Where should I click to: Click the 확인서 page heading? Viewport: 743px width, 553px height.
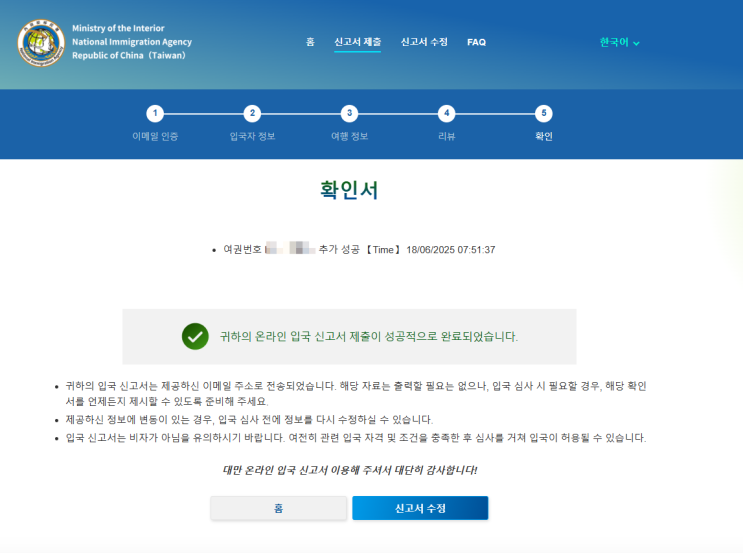[x=349, y=190]
